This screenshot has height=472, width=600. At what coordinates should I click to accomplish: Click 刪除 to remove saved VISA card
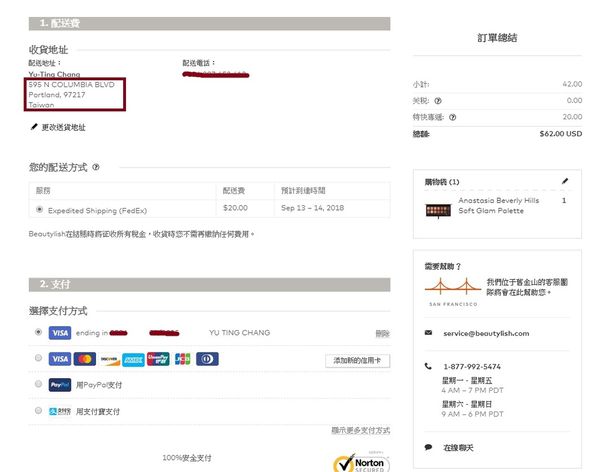coord(382,332)
